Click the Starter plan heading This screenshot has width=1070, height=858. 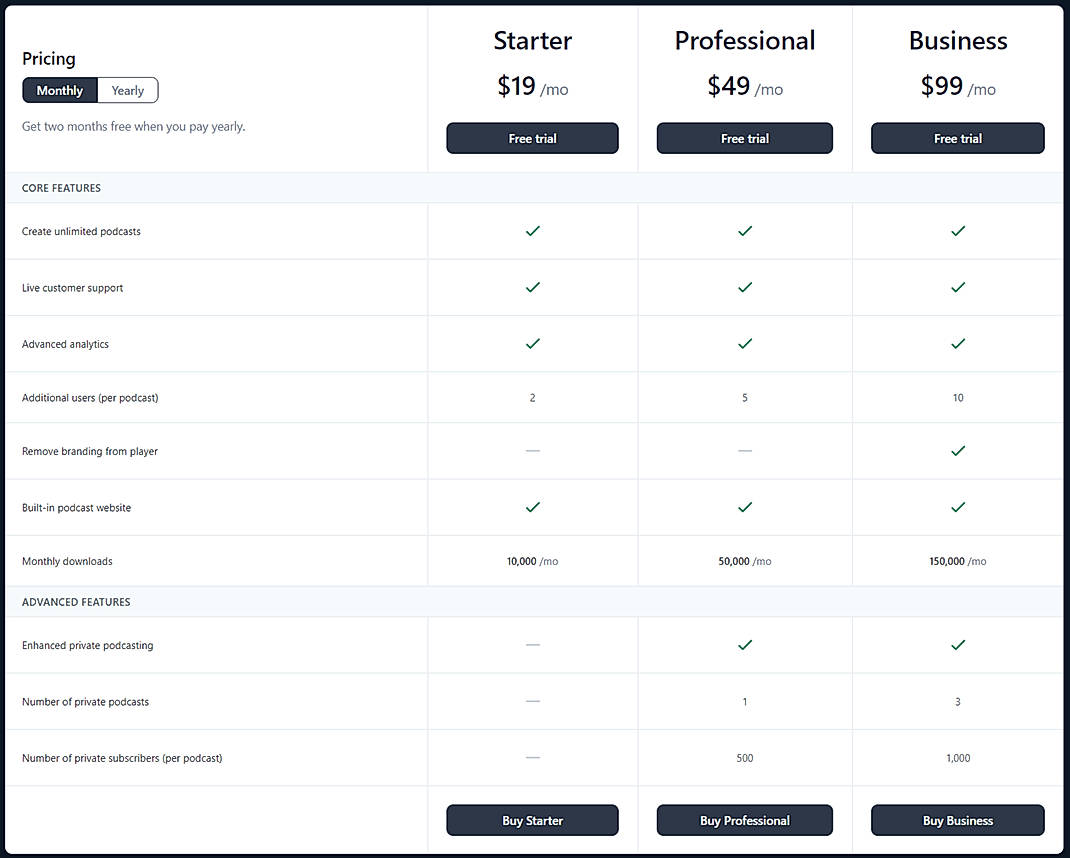532,40
